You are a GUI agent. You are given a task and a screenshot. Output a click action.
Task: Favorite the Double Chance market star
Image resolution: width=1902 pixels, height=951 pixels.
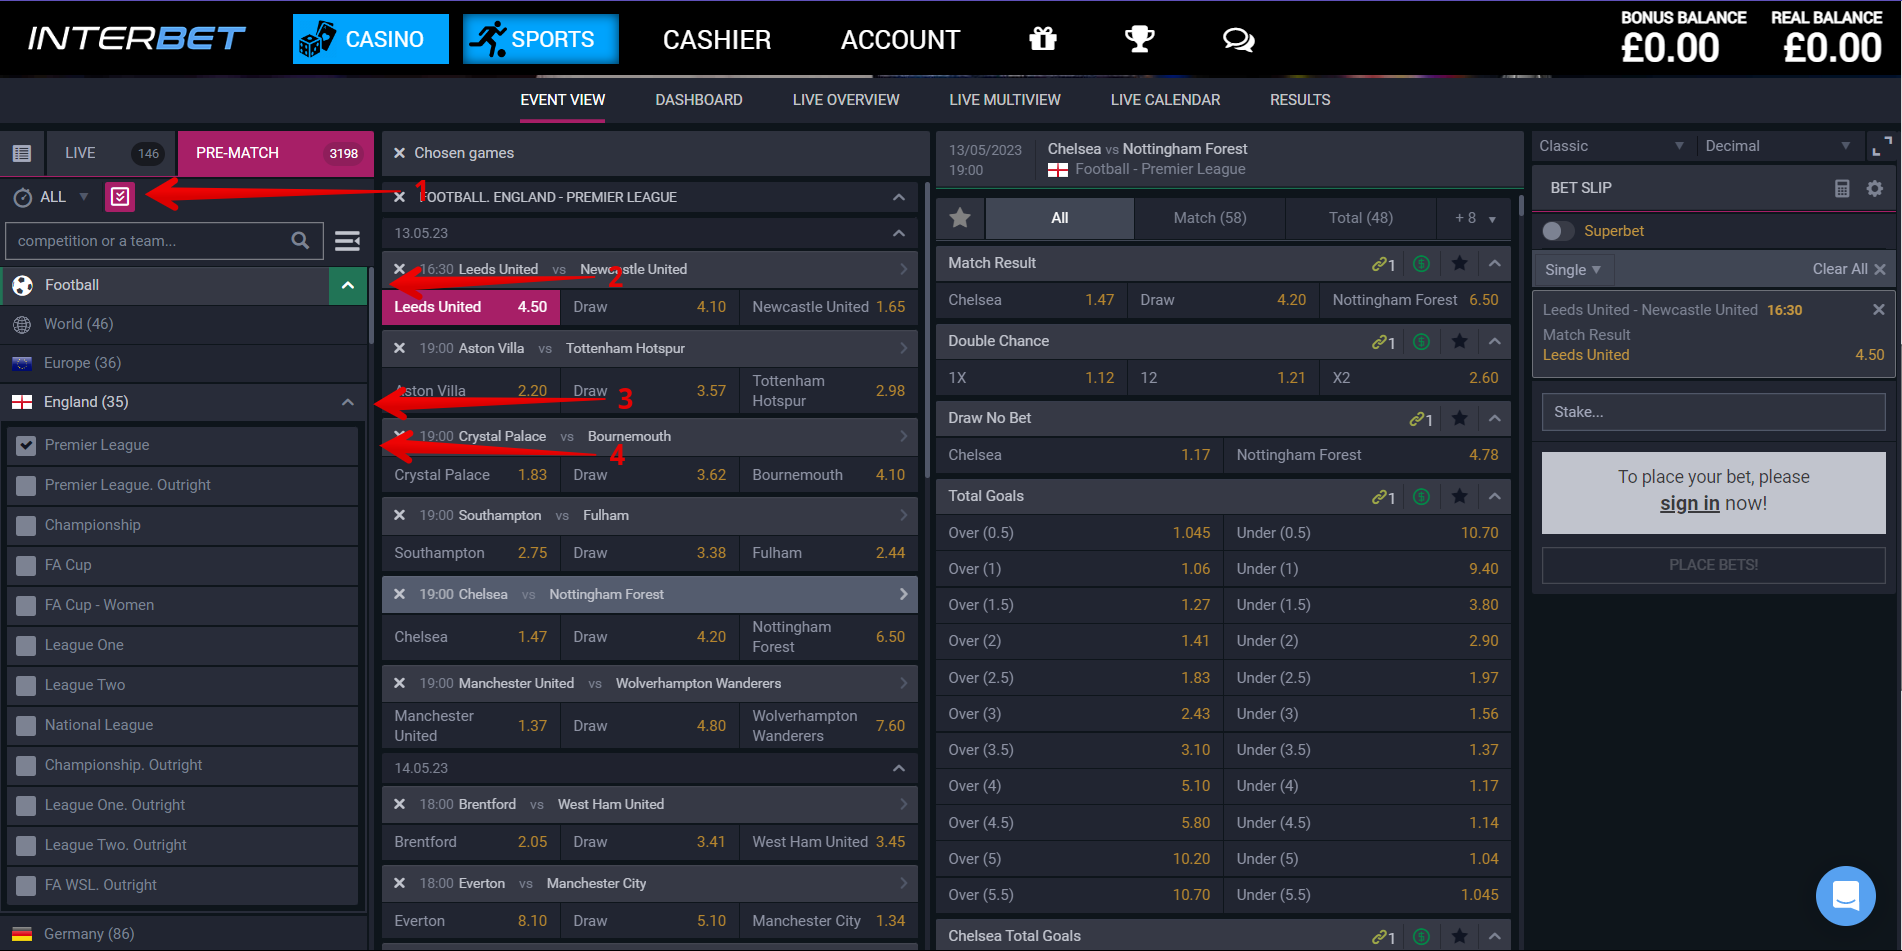[1459, 341]
